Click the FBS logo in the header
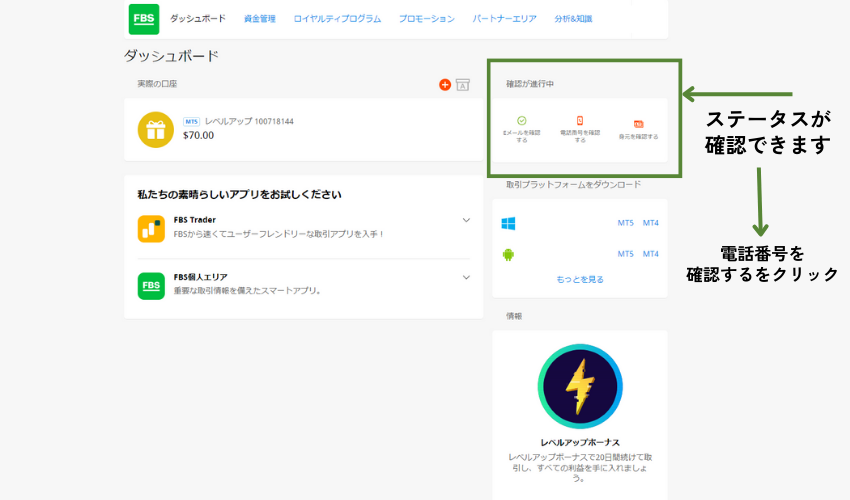 point(144,19)
